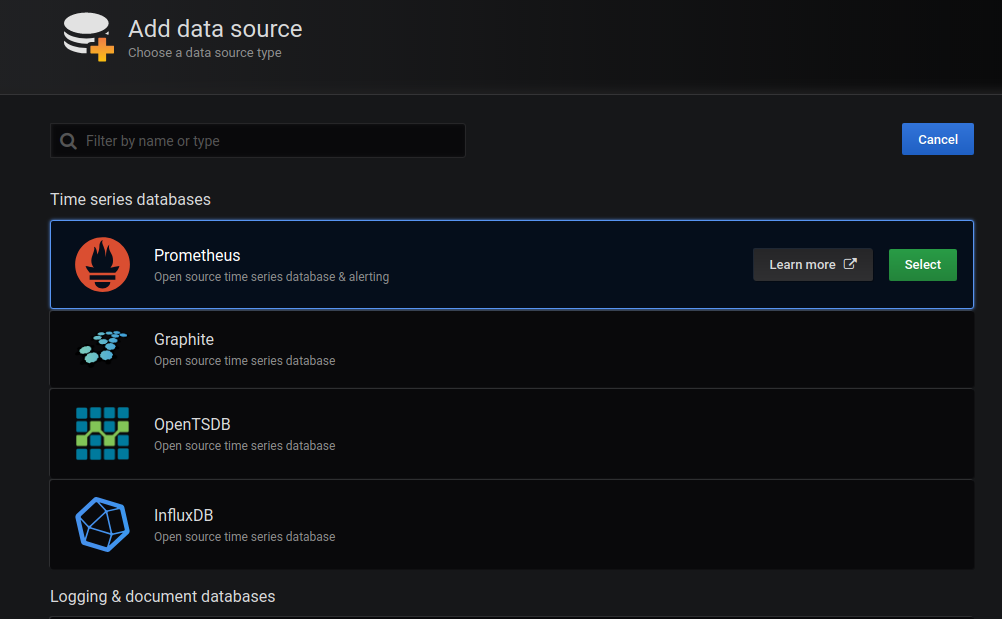Choose the Prometheus data source name
1002x619 pixels.
click(197, 256)
